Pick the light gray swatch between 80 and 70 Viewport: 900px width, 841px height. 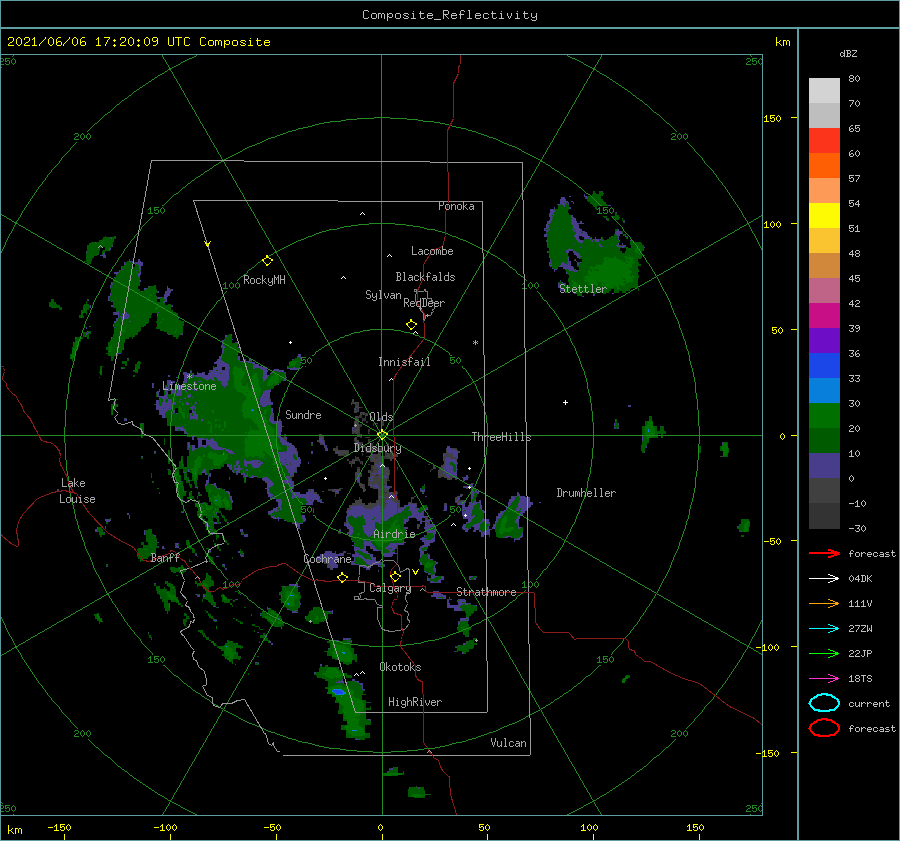824,91
